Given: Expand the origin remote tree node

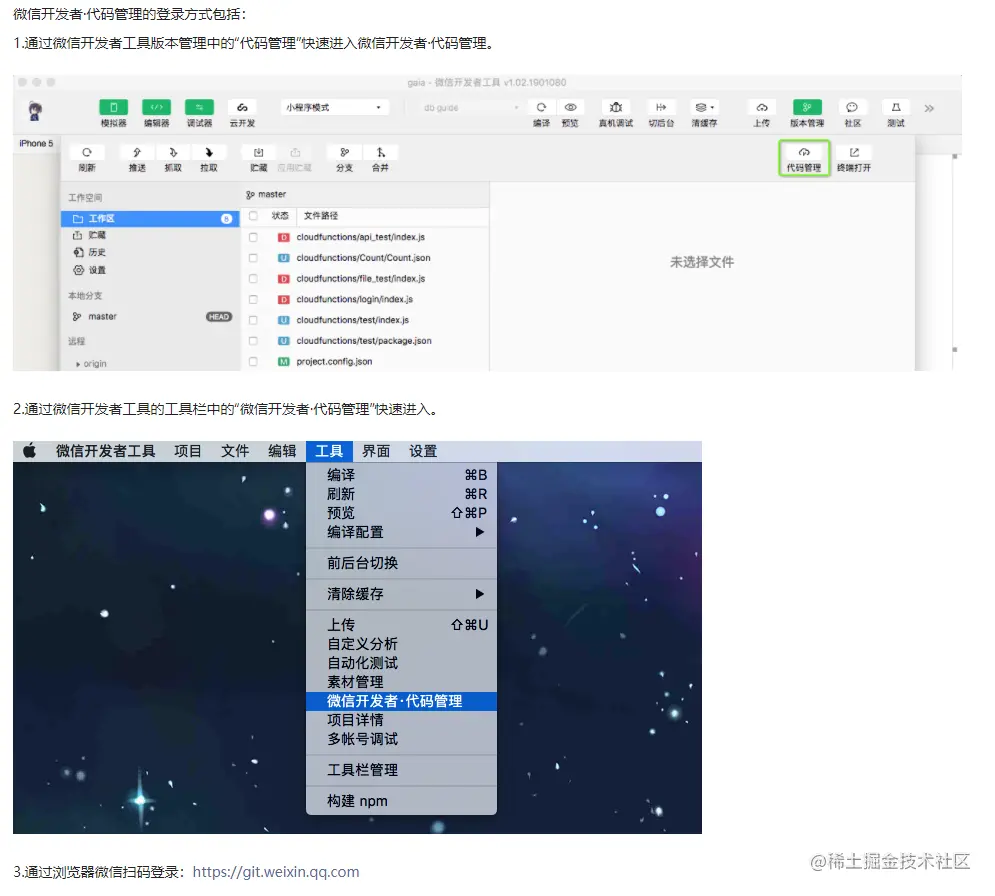Looking at the screenshot, I should click(x=78, y=364).
